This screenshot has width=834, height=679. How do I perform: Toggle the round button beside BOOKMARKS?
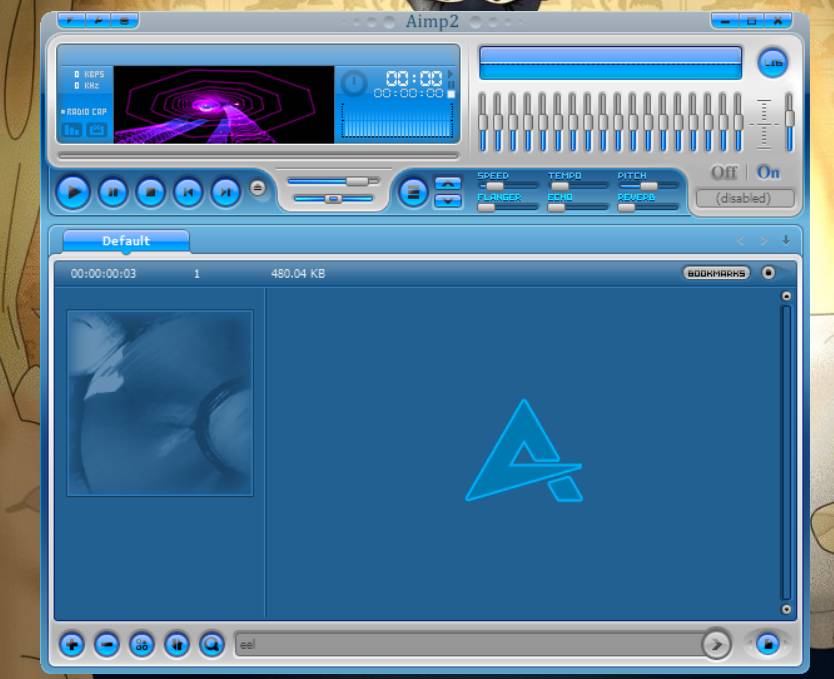(768, 273)
